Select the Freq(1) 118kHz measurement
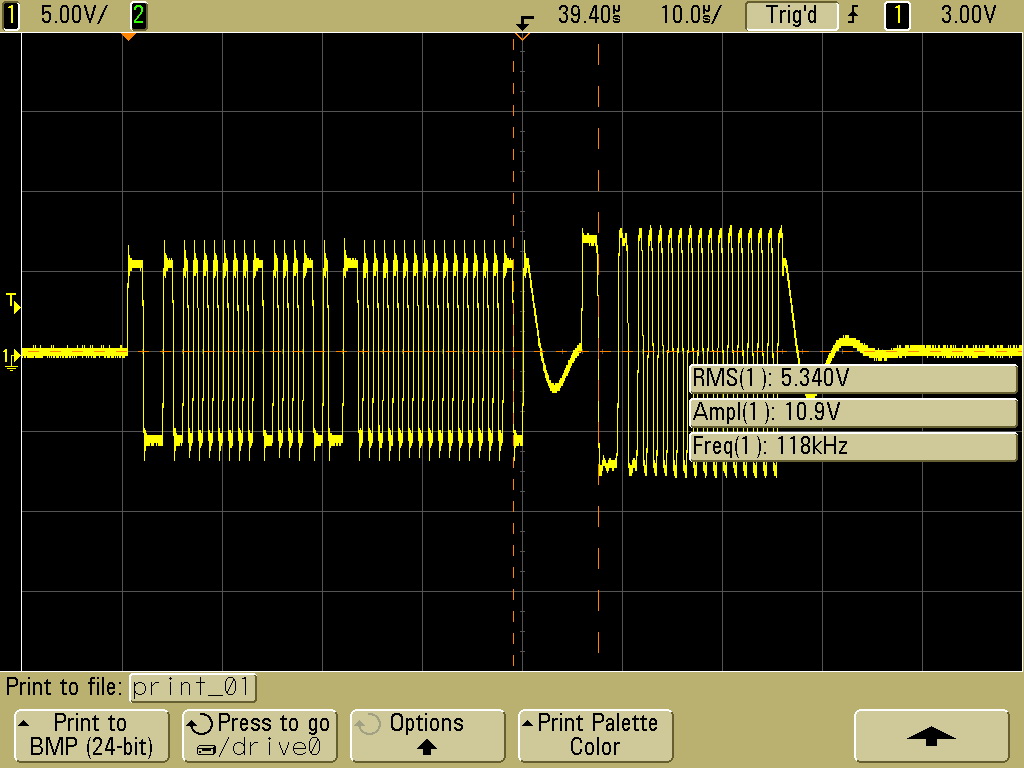The image size is (1024, 768). pos(853,446)
